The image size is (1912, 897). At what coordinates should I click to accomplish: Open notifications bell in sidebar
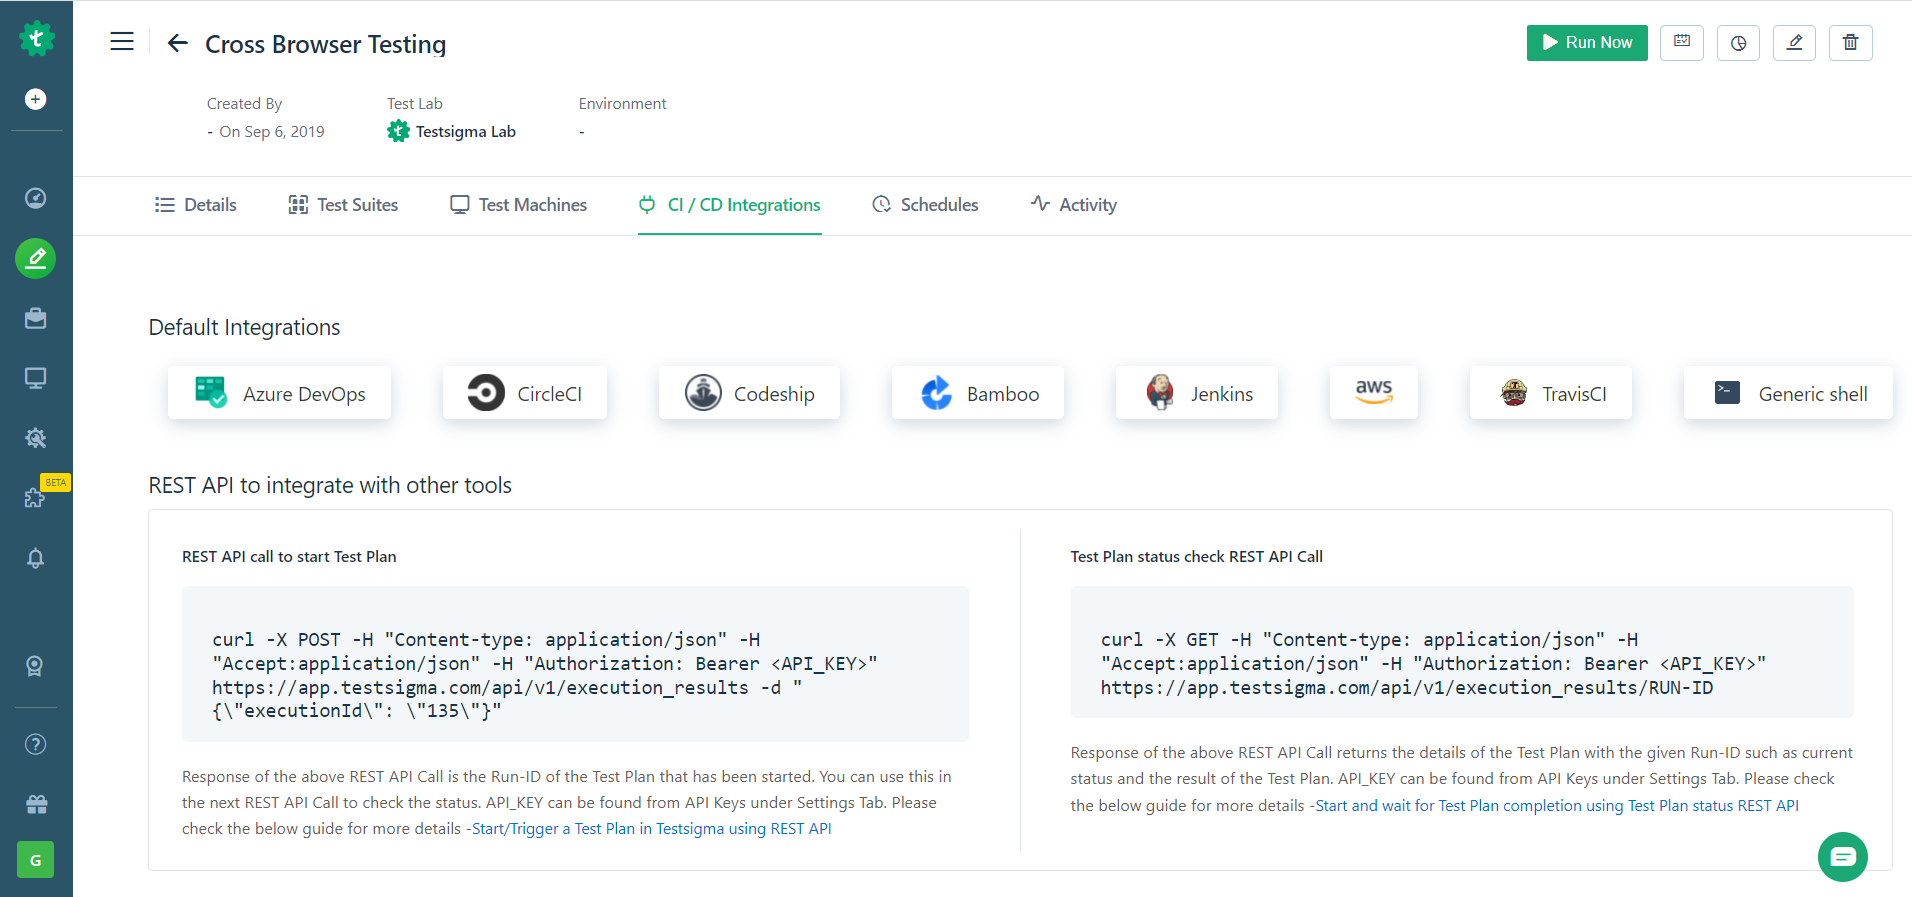click(36, 558)
